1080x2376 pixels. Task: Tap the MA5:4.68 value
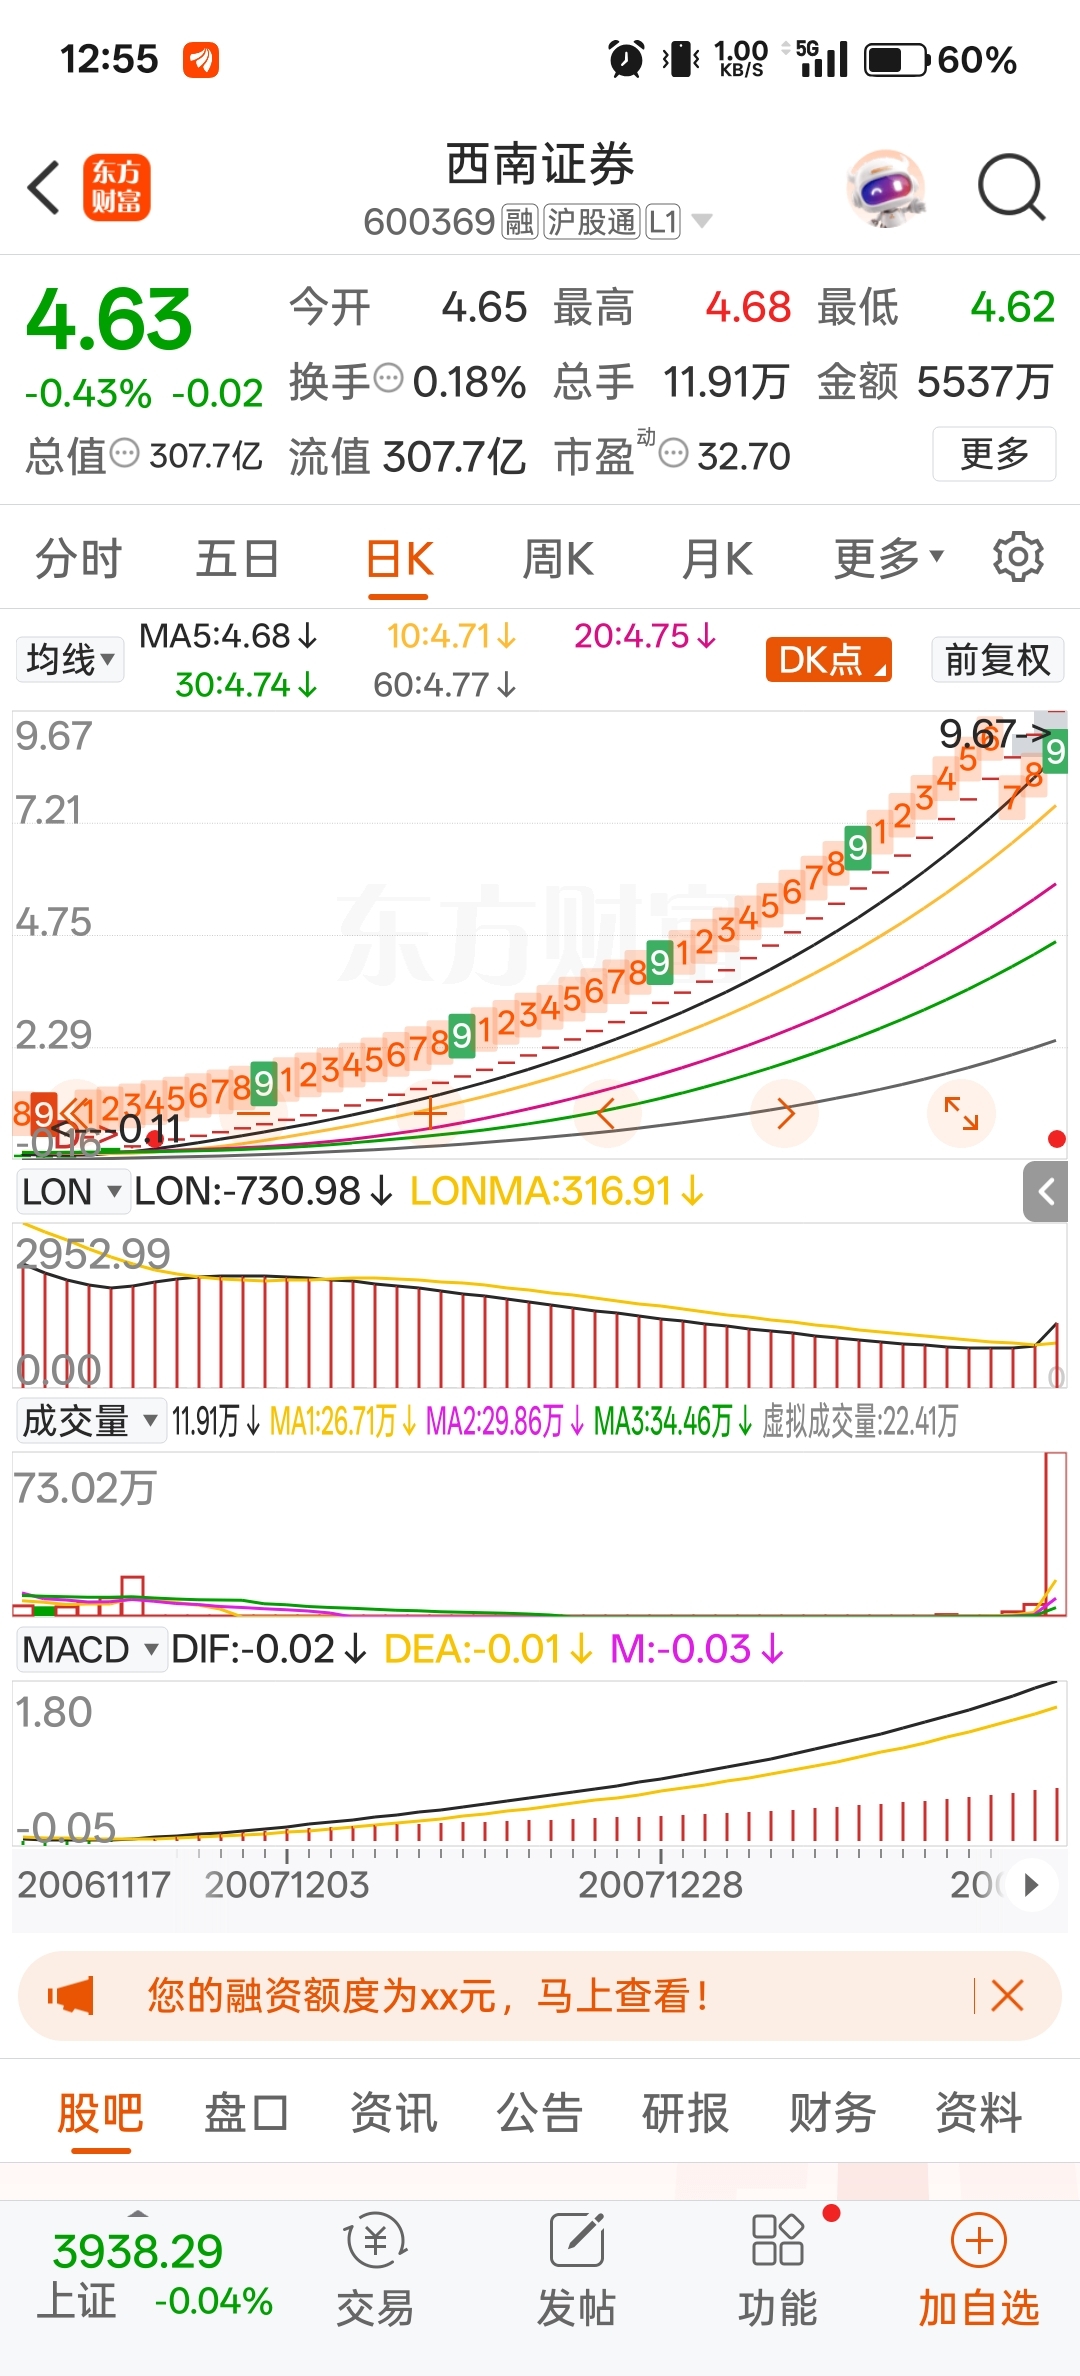point(228,636)
